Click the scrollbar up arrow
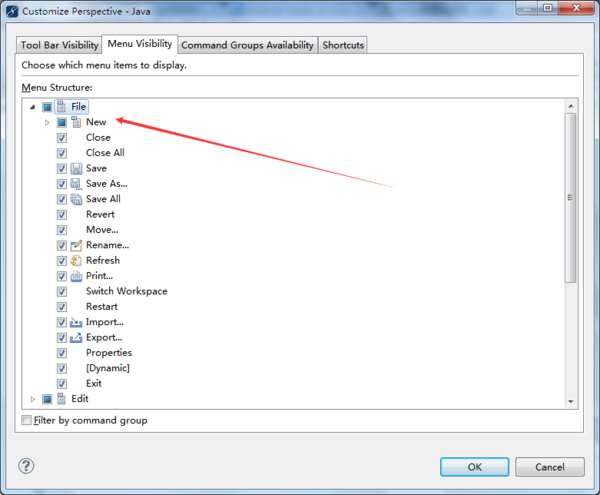The image size is (600, 495). coord(571,107)
